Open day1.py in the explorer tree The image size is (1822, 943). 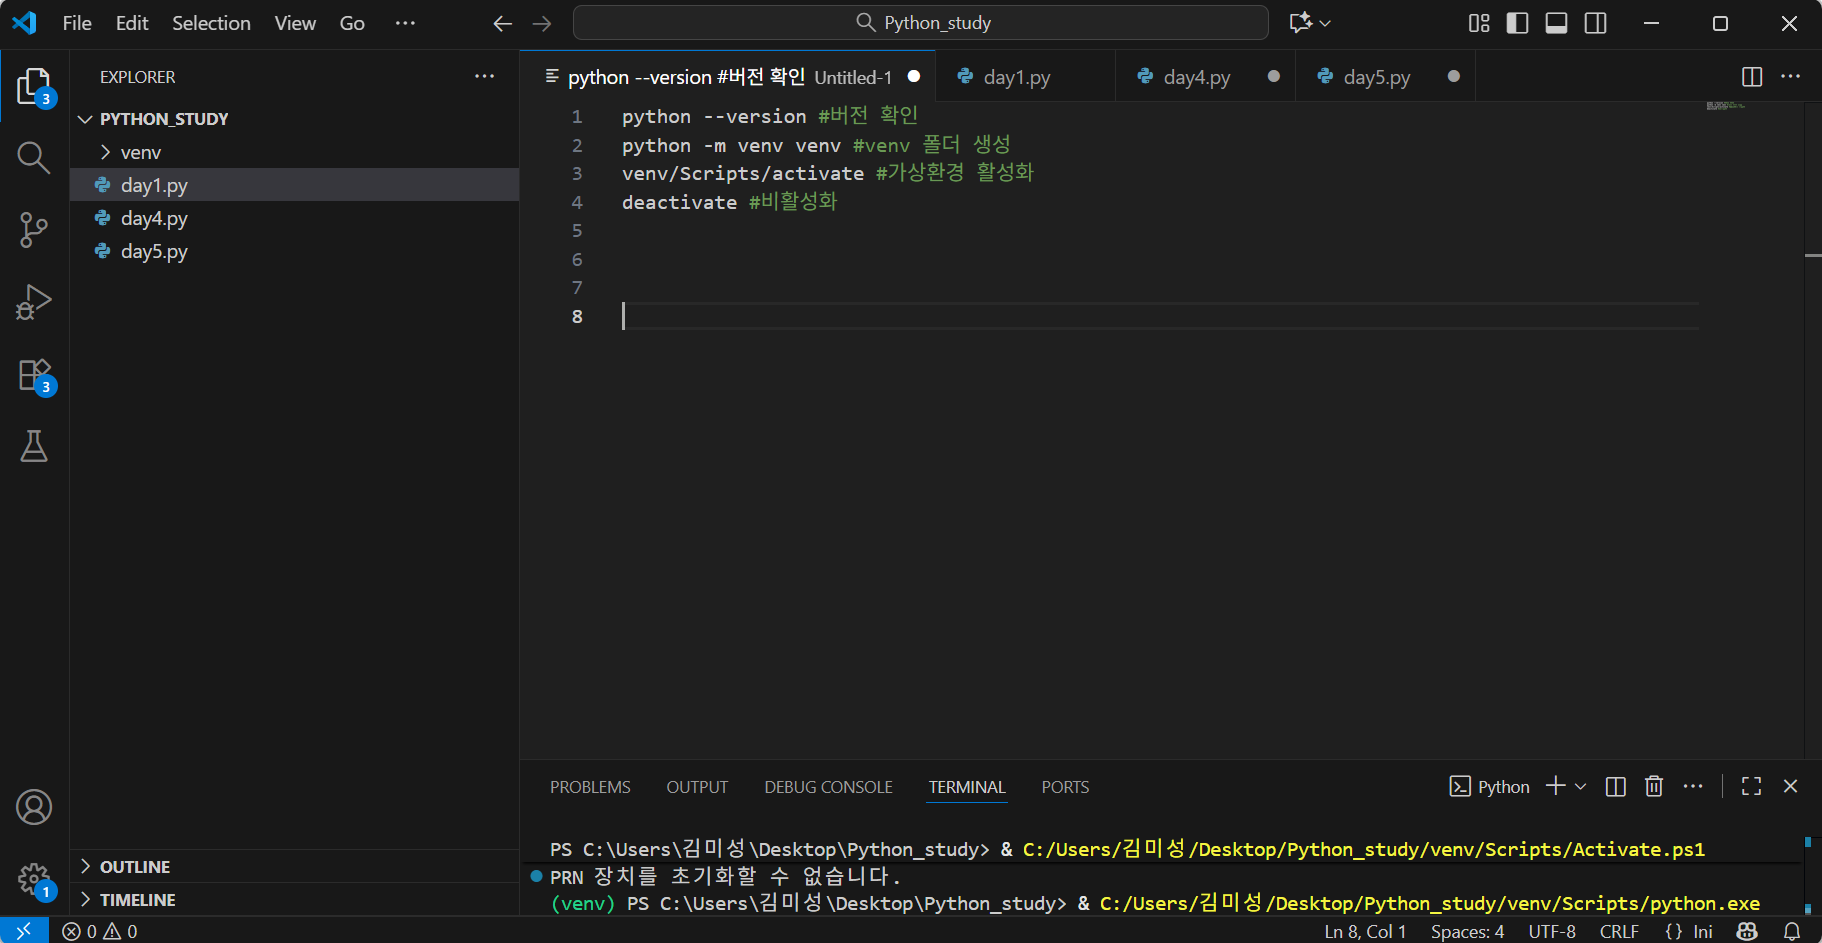pyautogui.click(x=294, y=185)
